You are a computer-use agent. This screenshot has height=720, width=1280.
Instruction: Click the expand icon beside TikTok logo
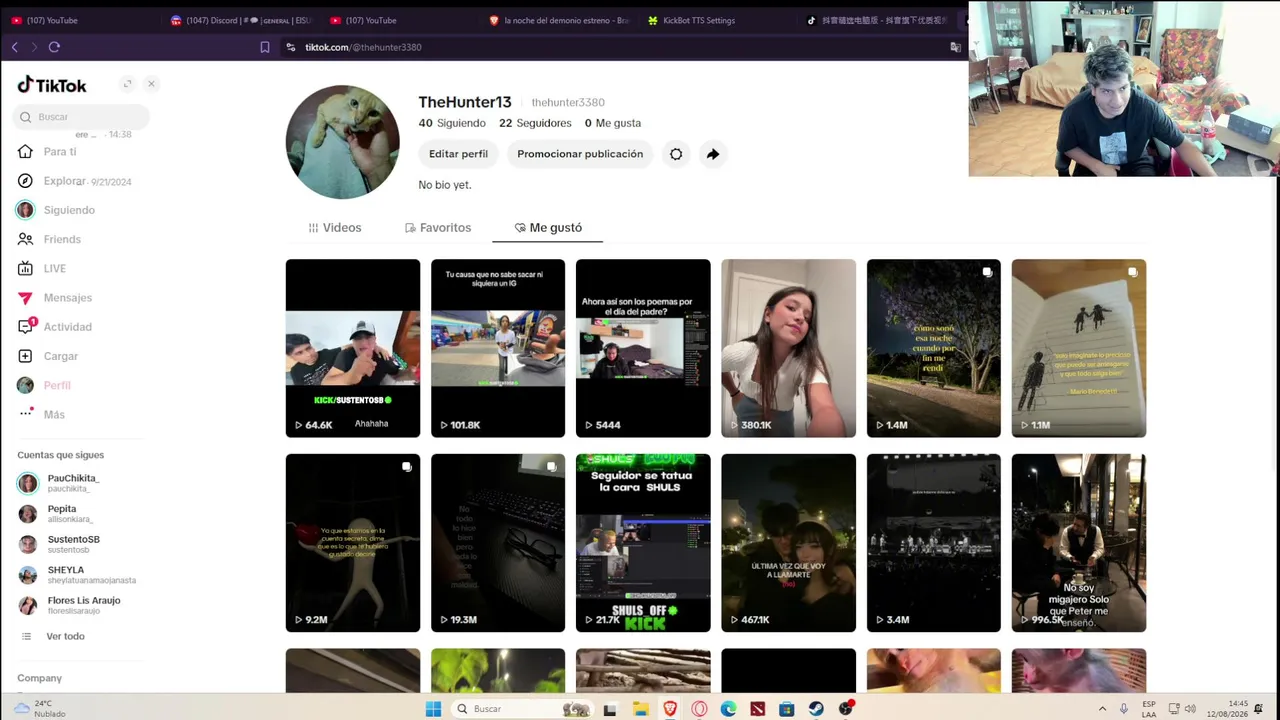[127, 84]
